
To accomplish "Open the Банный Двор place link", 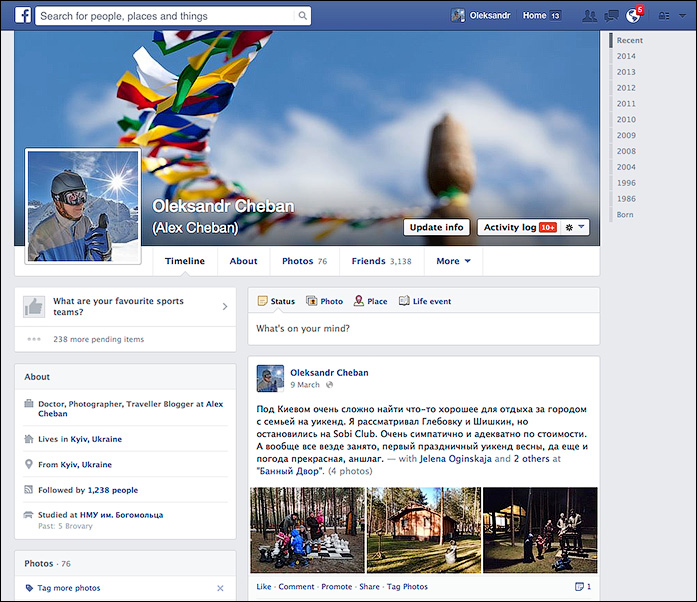I will point(290,471).
